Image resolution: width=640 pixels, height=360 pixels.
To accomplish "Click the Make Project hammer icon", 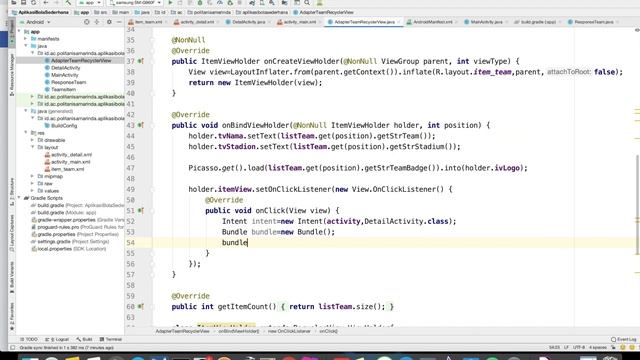I will coord(68,3).
